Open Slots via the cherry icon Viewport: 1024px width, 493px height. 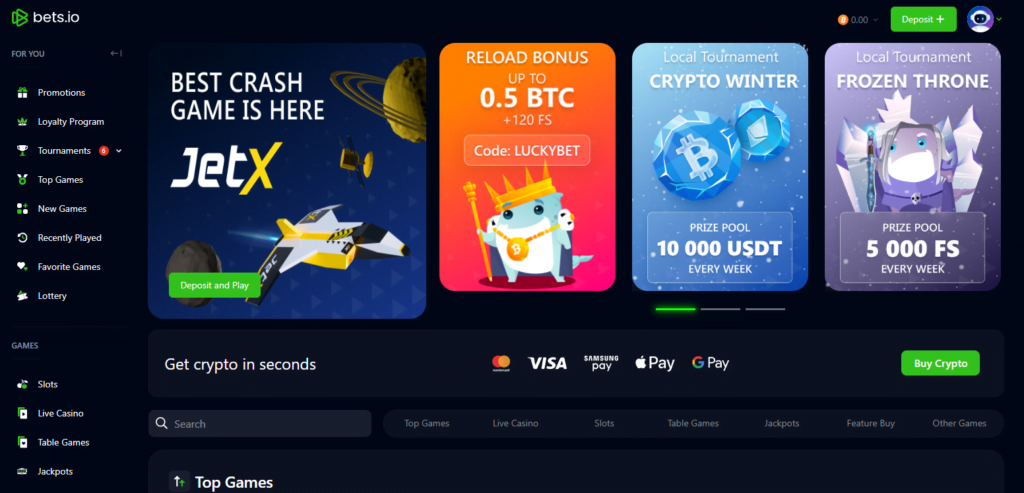pos(22,385)
